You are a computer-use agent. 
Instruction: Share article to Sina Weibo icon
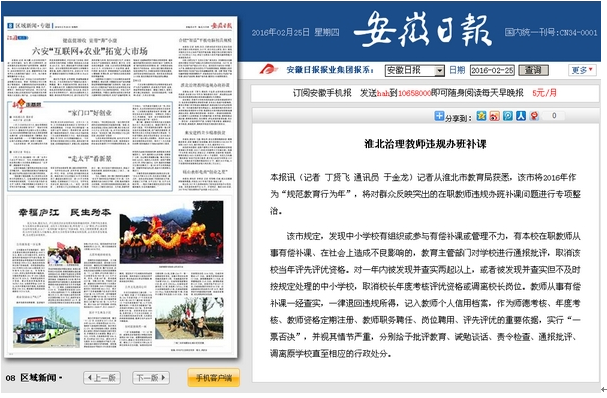click(x=494, y=116)
